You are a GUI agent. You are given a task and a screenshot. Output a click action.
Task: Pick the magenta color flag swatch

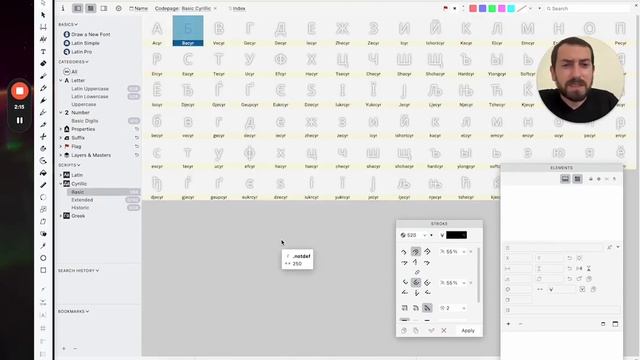point(501,8)
